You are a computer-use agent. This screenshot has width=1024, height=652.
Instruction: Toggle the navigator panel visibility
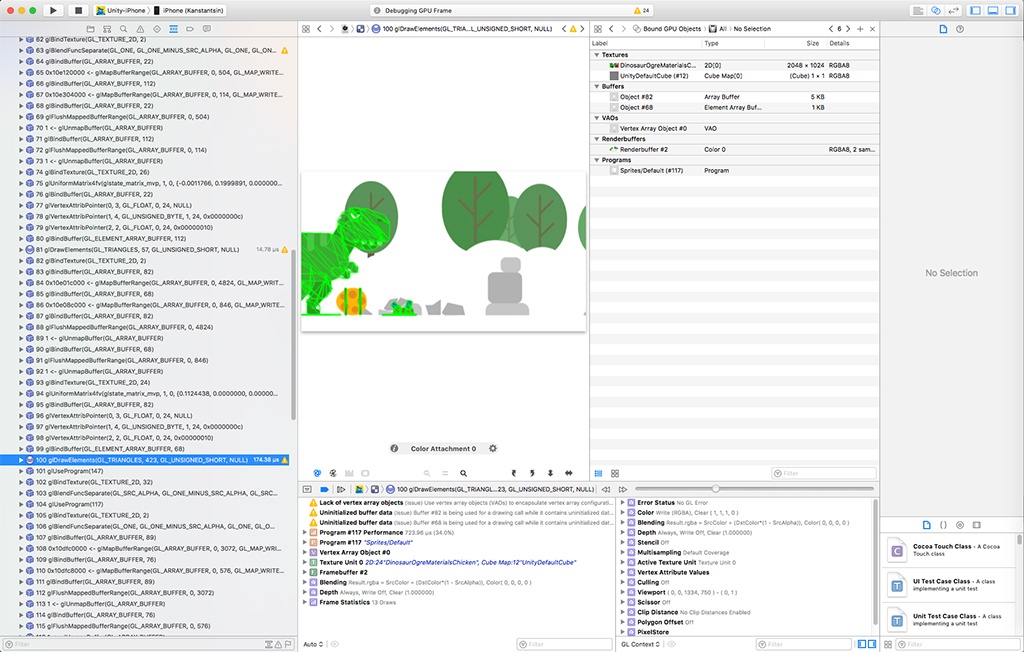[976, 10]
